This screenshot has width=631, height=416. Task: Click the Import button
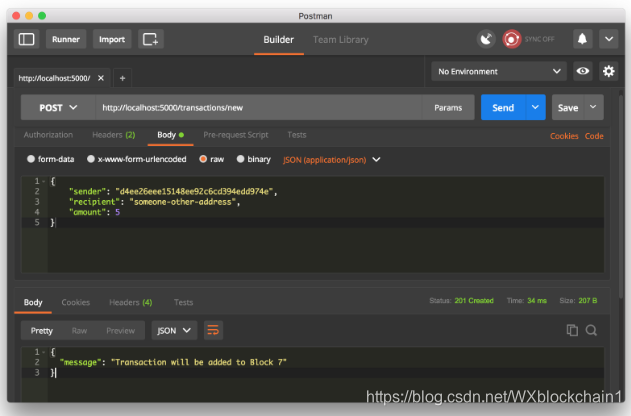pos(112,39)
